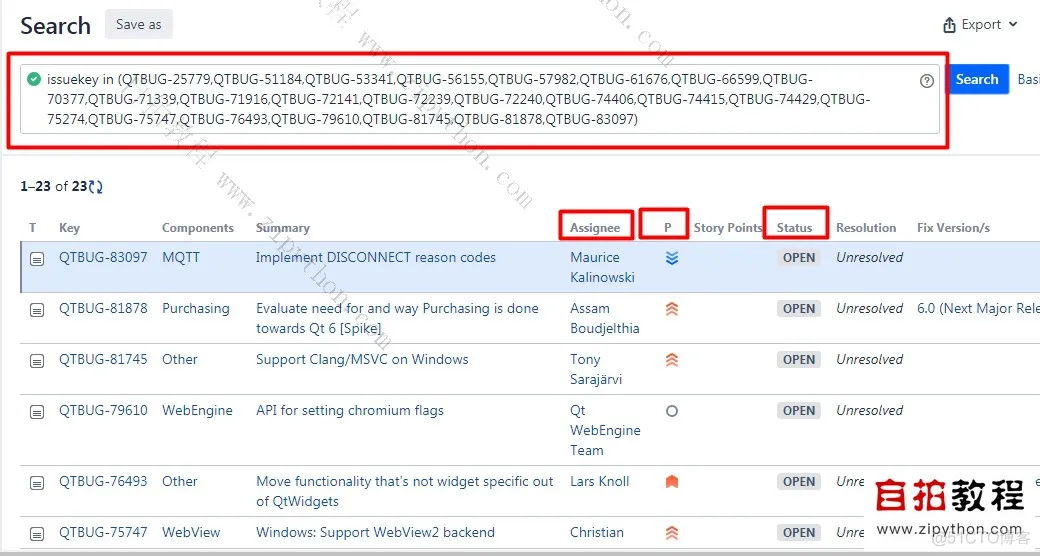The image size is (1040, 556).
Task: Open summary API for setting chromium flags
Action: 350,411
